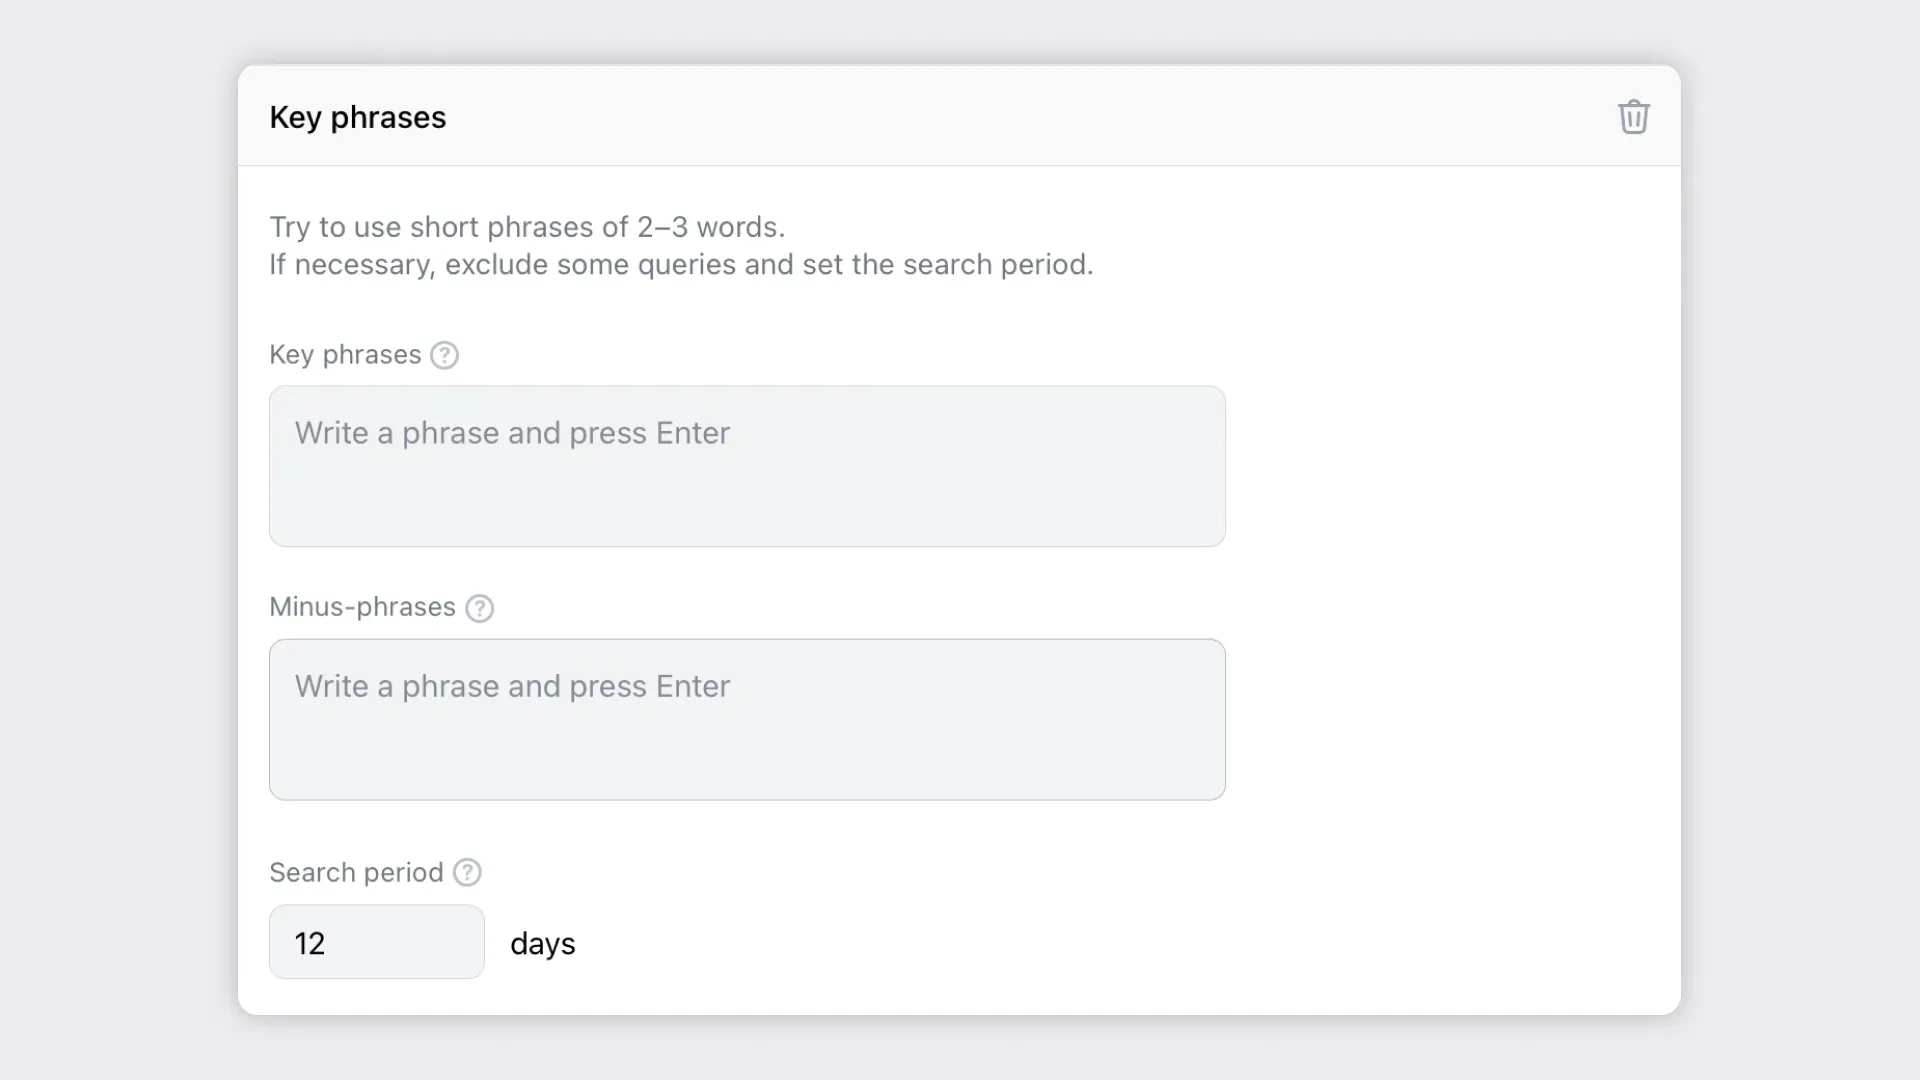Click the 'Try to use short phrases' hint
The height and width of the screenshot is (1080, 1920).
(x=526, y=227)
